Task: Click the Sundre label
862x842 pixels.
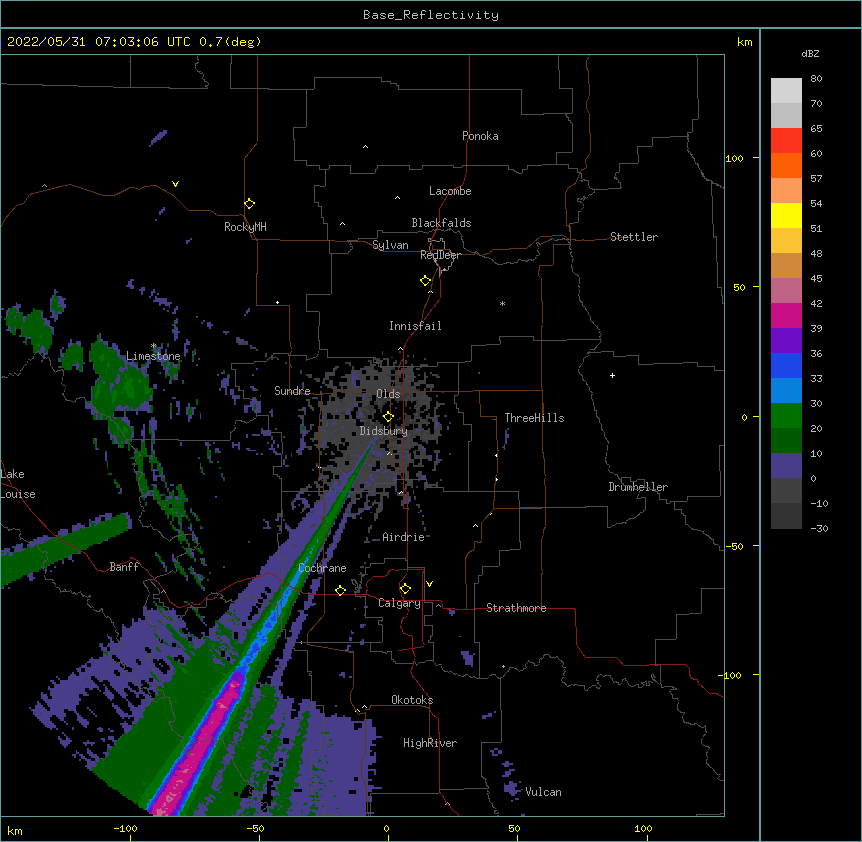Action: [292, 391]
